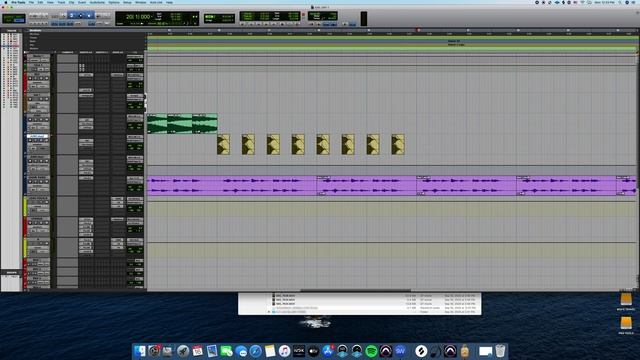Screen dimensions: 640x360
Task: Open the SW app icon in dock
Action: click(400, 351)
